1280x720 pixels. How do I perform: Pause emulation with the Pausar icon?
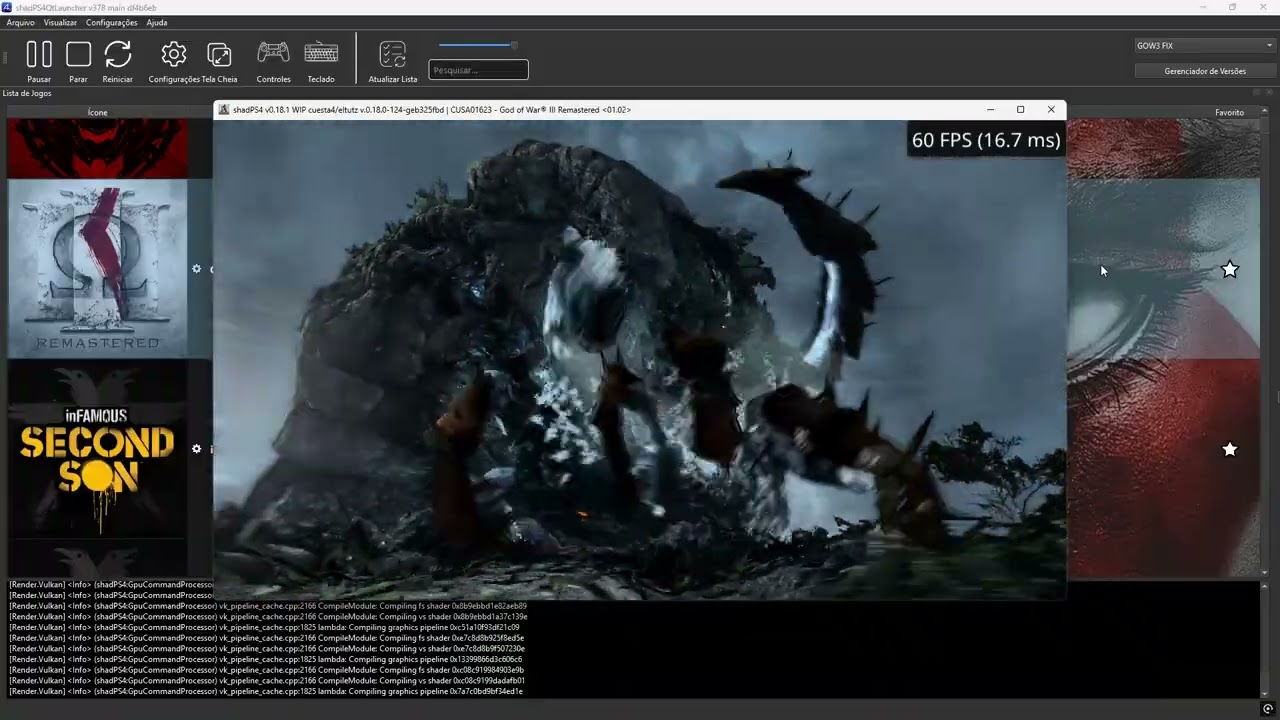[x=39, y=54]
